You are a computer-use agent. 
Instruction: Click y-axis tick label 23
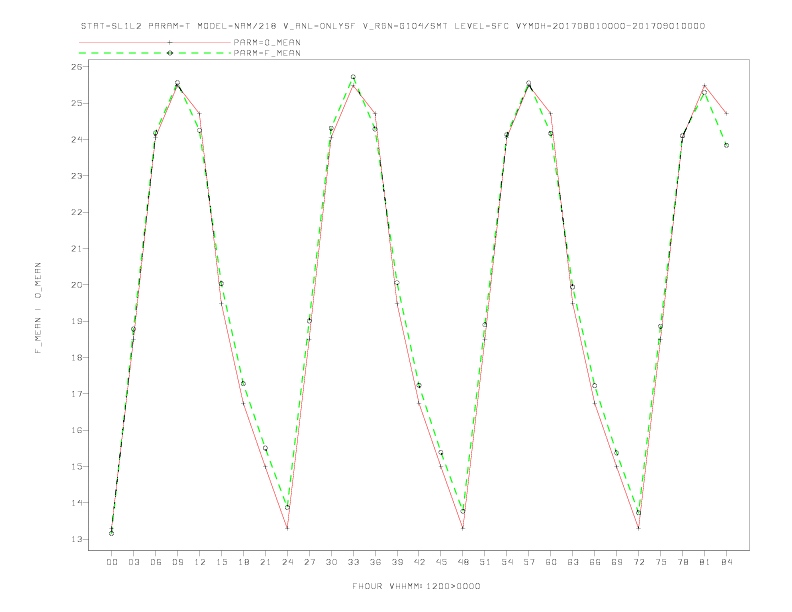click(76, 176)
